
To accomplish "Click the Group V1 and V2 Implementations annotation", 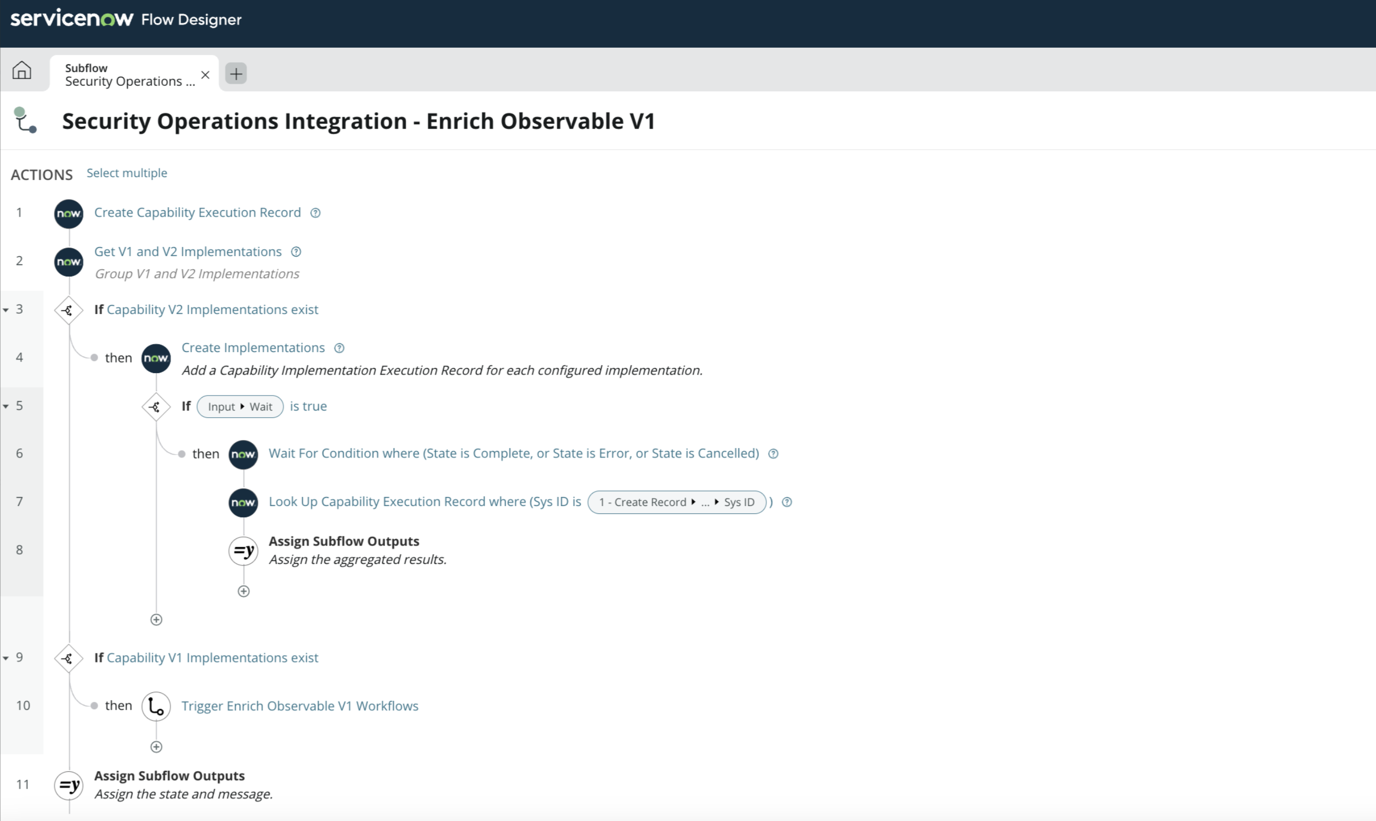I will [x=197, y=273].
